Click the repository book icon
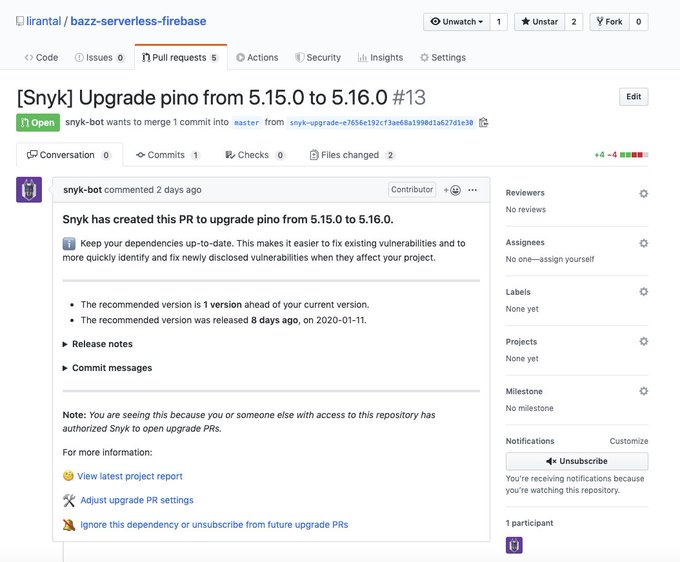The height and width of the screenshot is (562, 680). (x=20, y=21)
